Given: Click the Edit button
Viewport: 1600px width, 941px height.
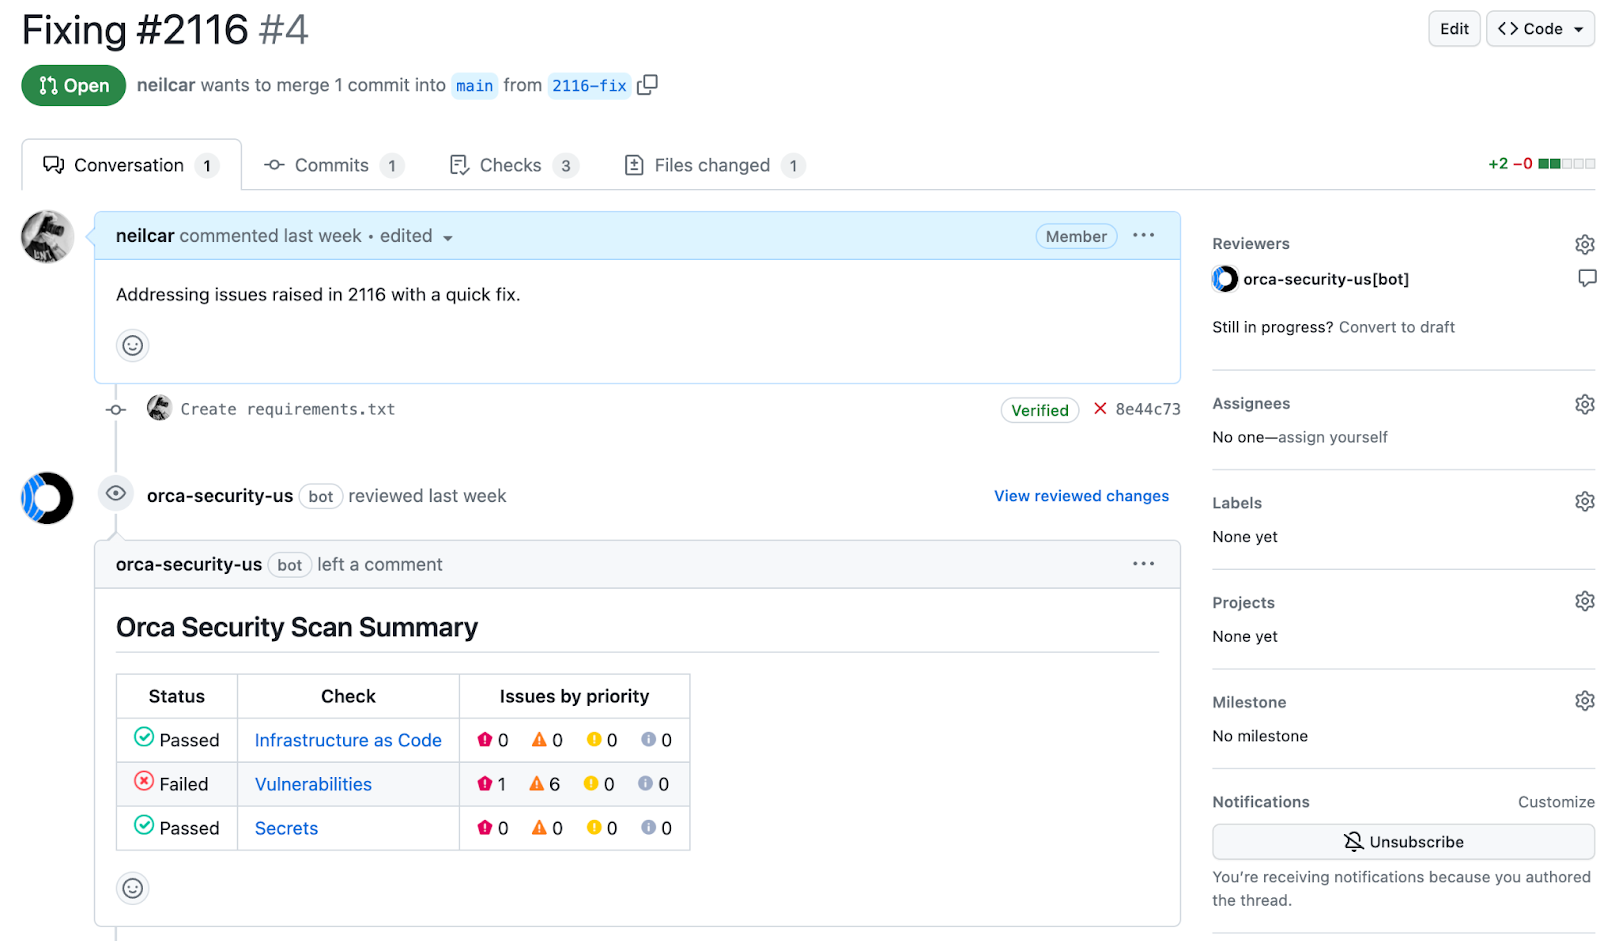Looking at the screenshot, I should [x=1453, y=28].
